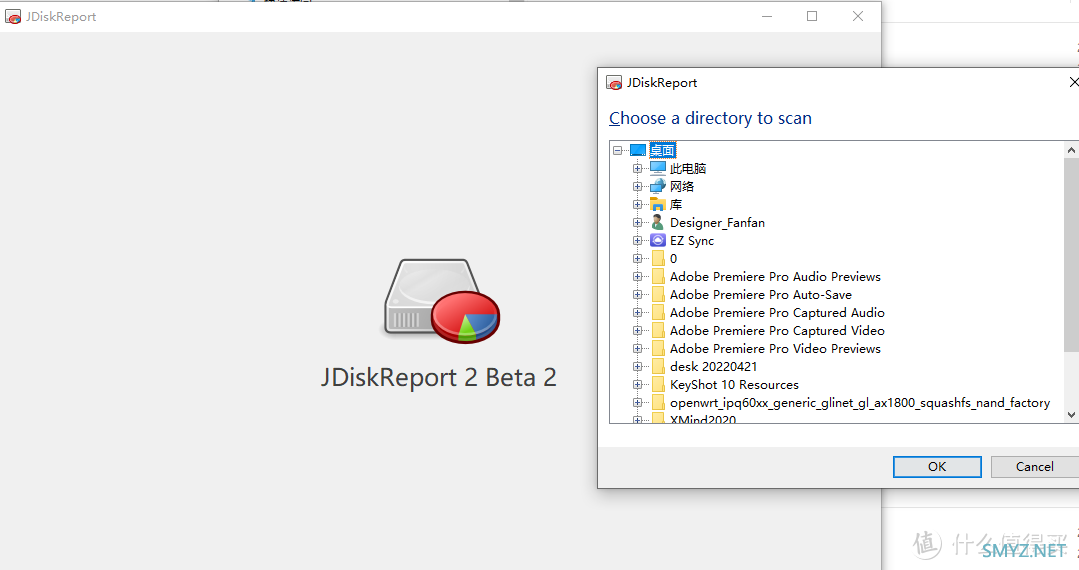Click the JDiskReport icon in the dialog title bar

click(614, 83)
